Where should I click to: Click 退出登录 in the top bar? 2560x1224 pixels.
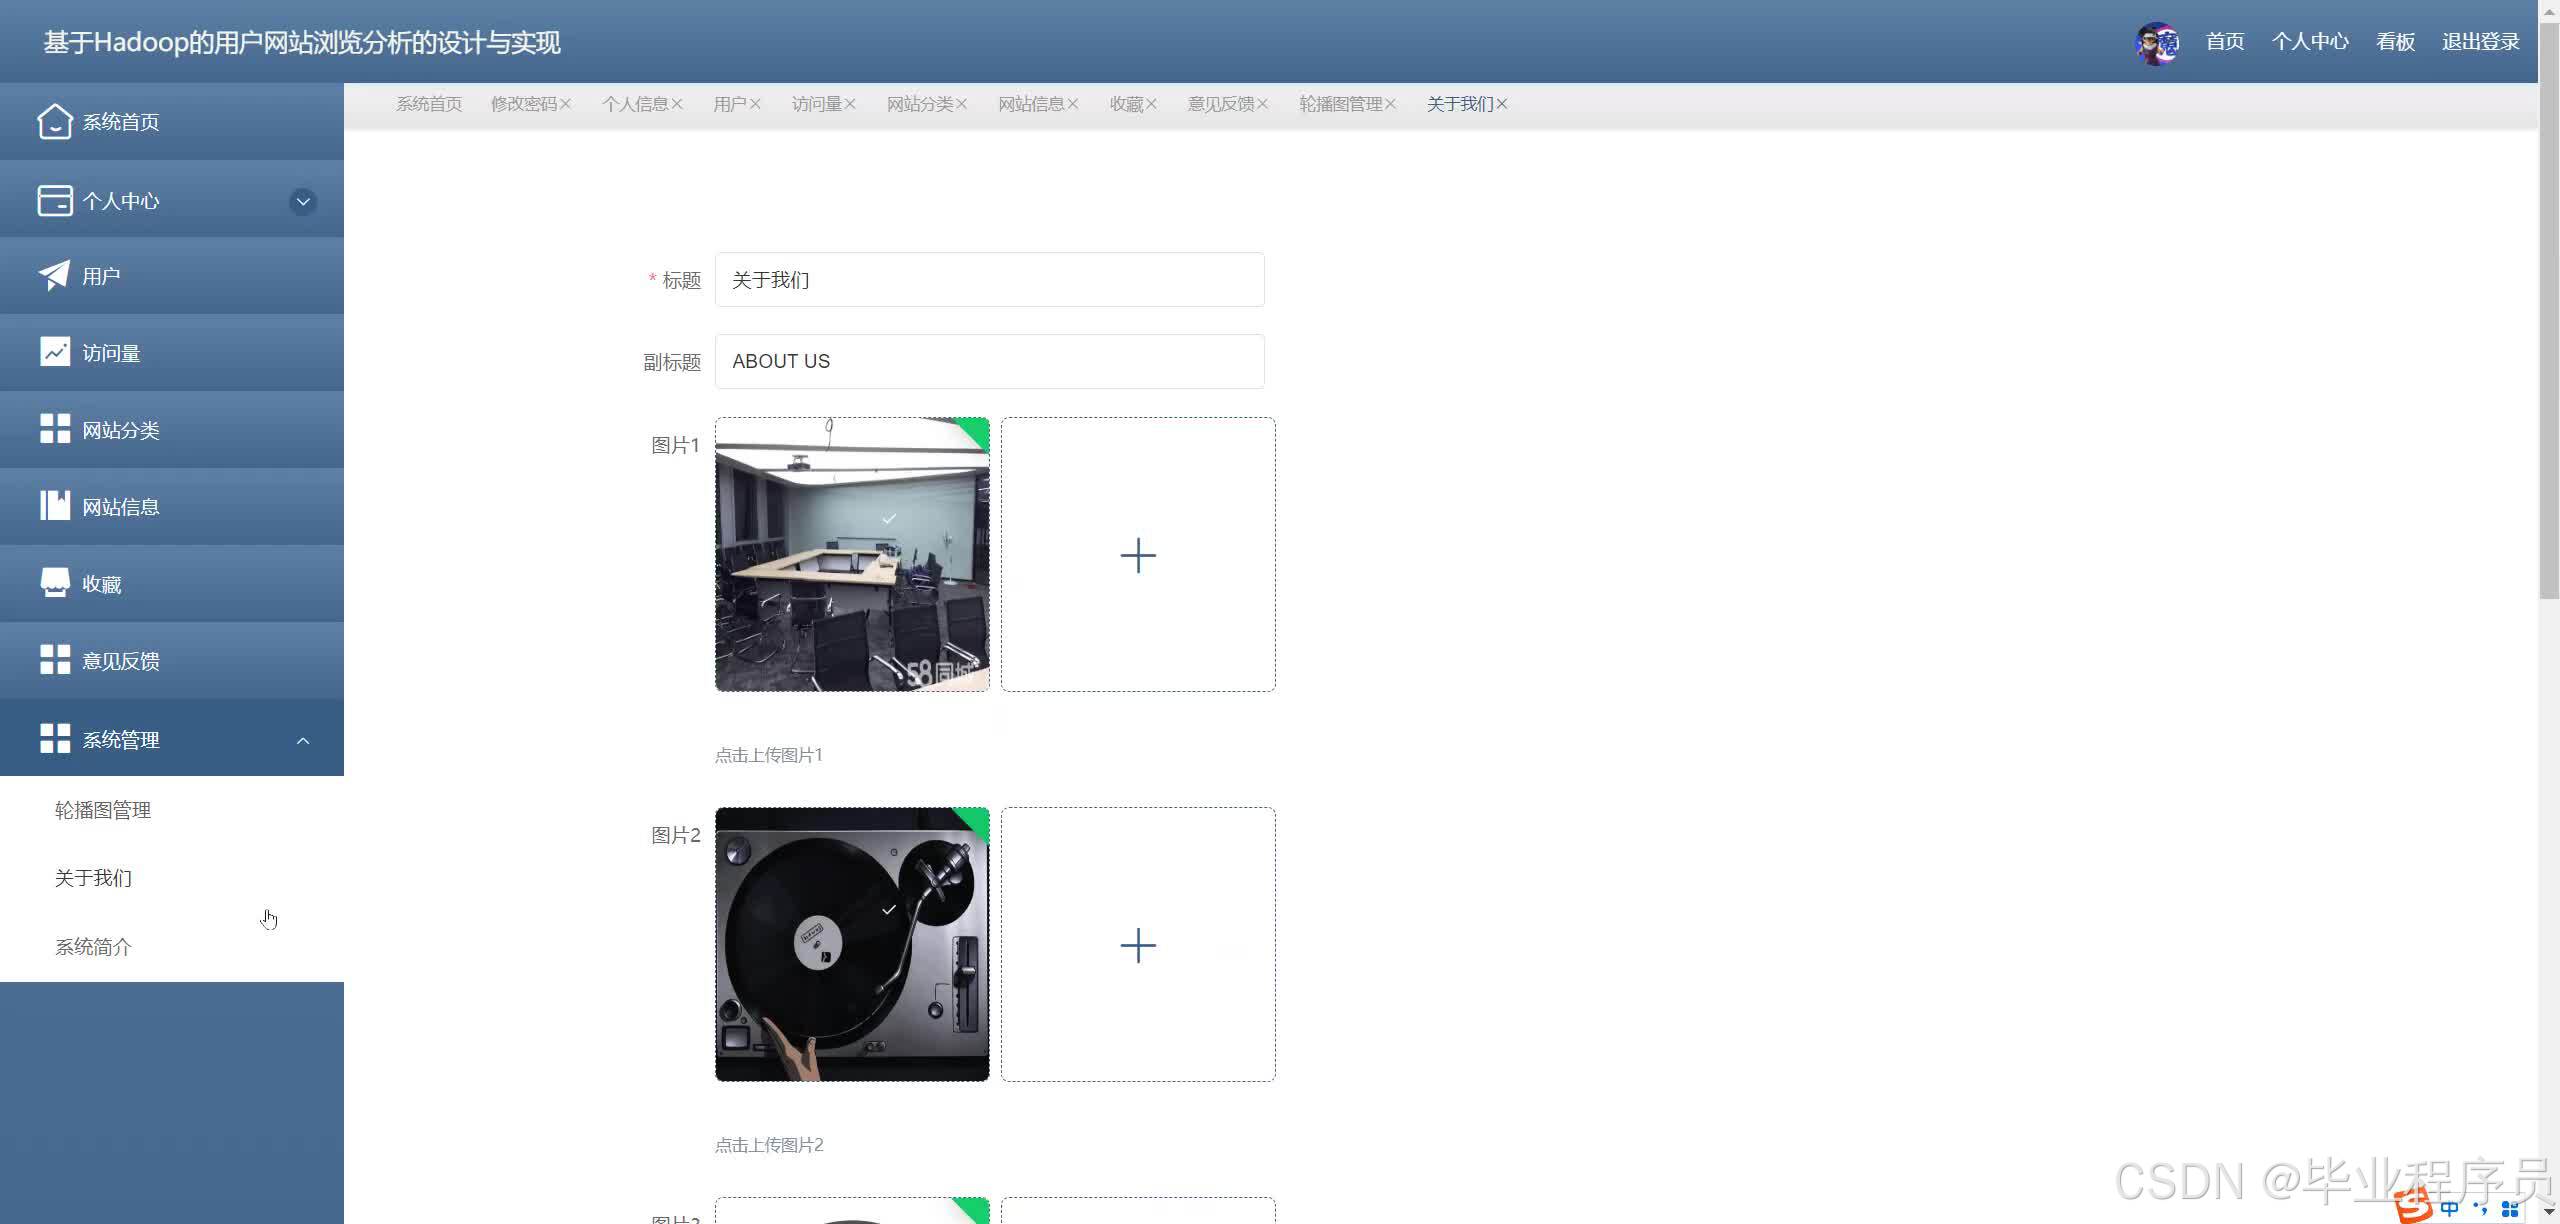pyautogui.click(x=2480, y=42)
